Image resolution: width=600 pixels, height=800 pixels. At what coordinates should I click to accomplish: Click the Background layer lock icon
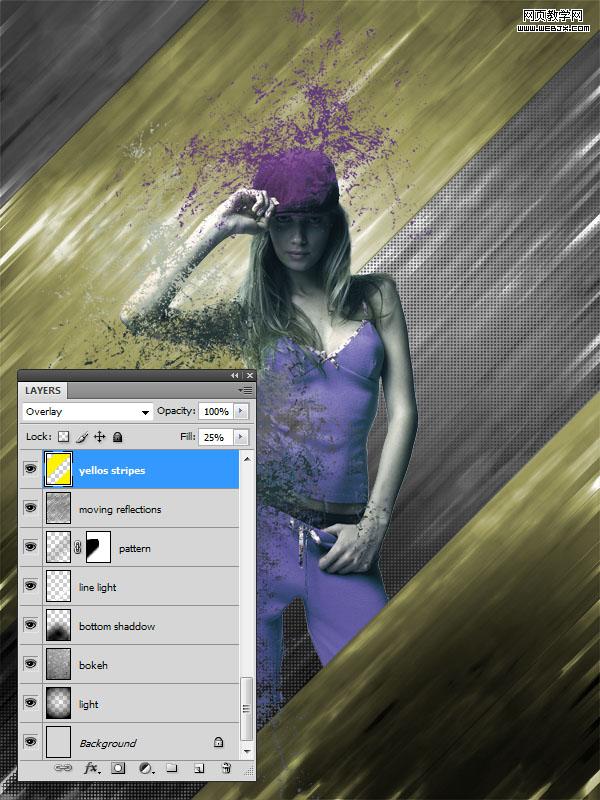click(218, 742)
